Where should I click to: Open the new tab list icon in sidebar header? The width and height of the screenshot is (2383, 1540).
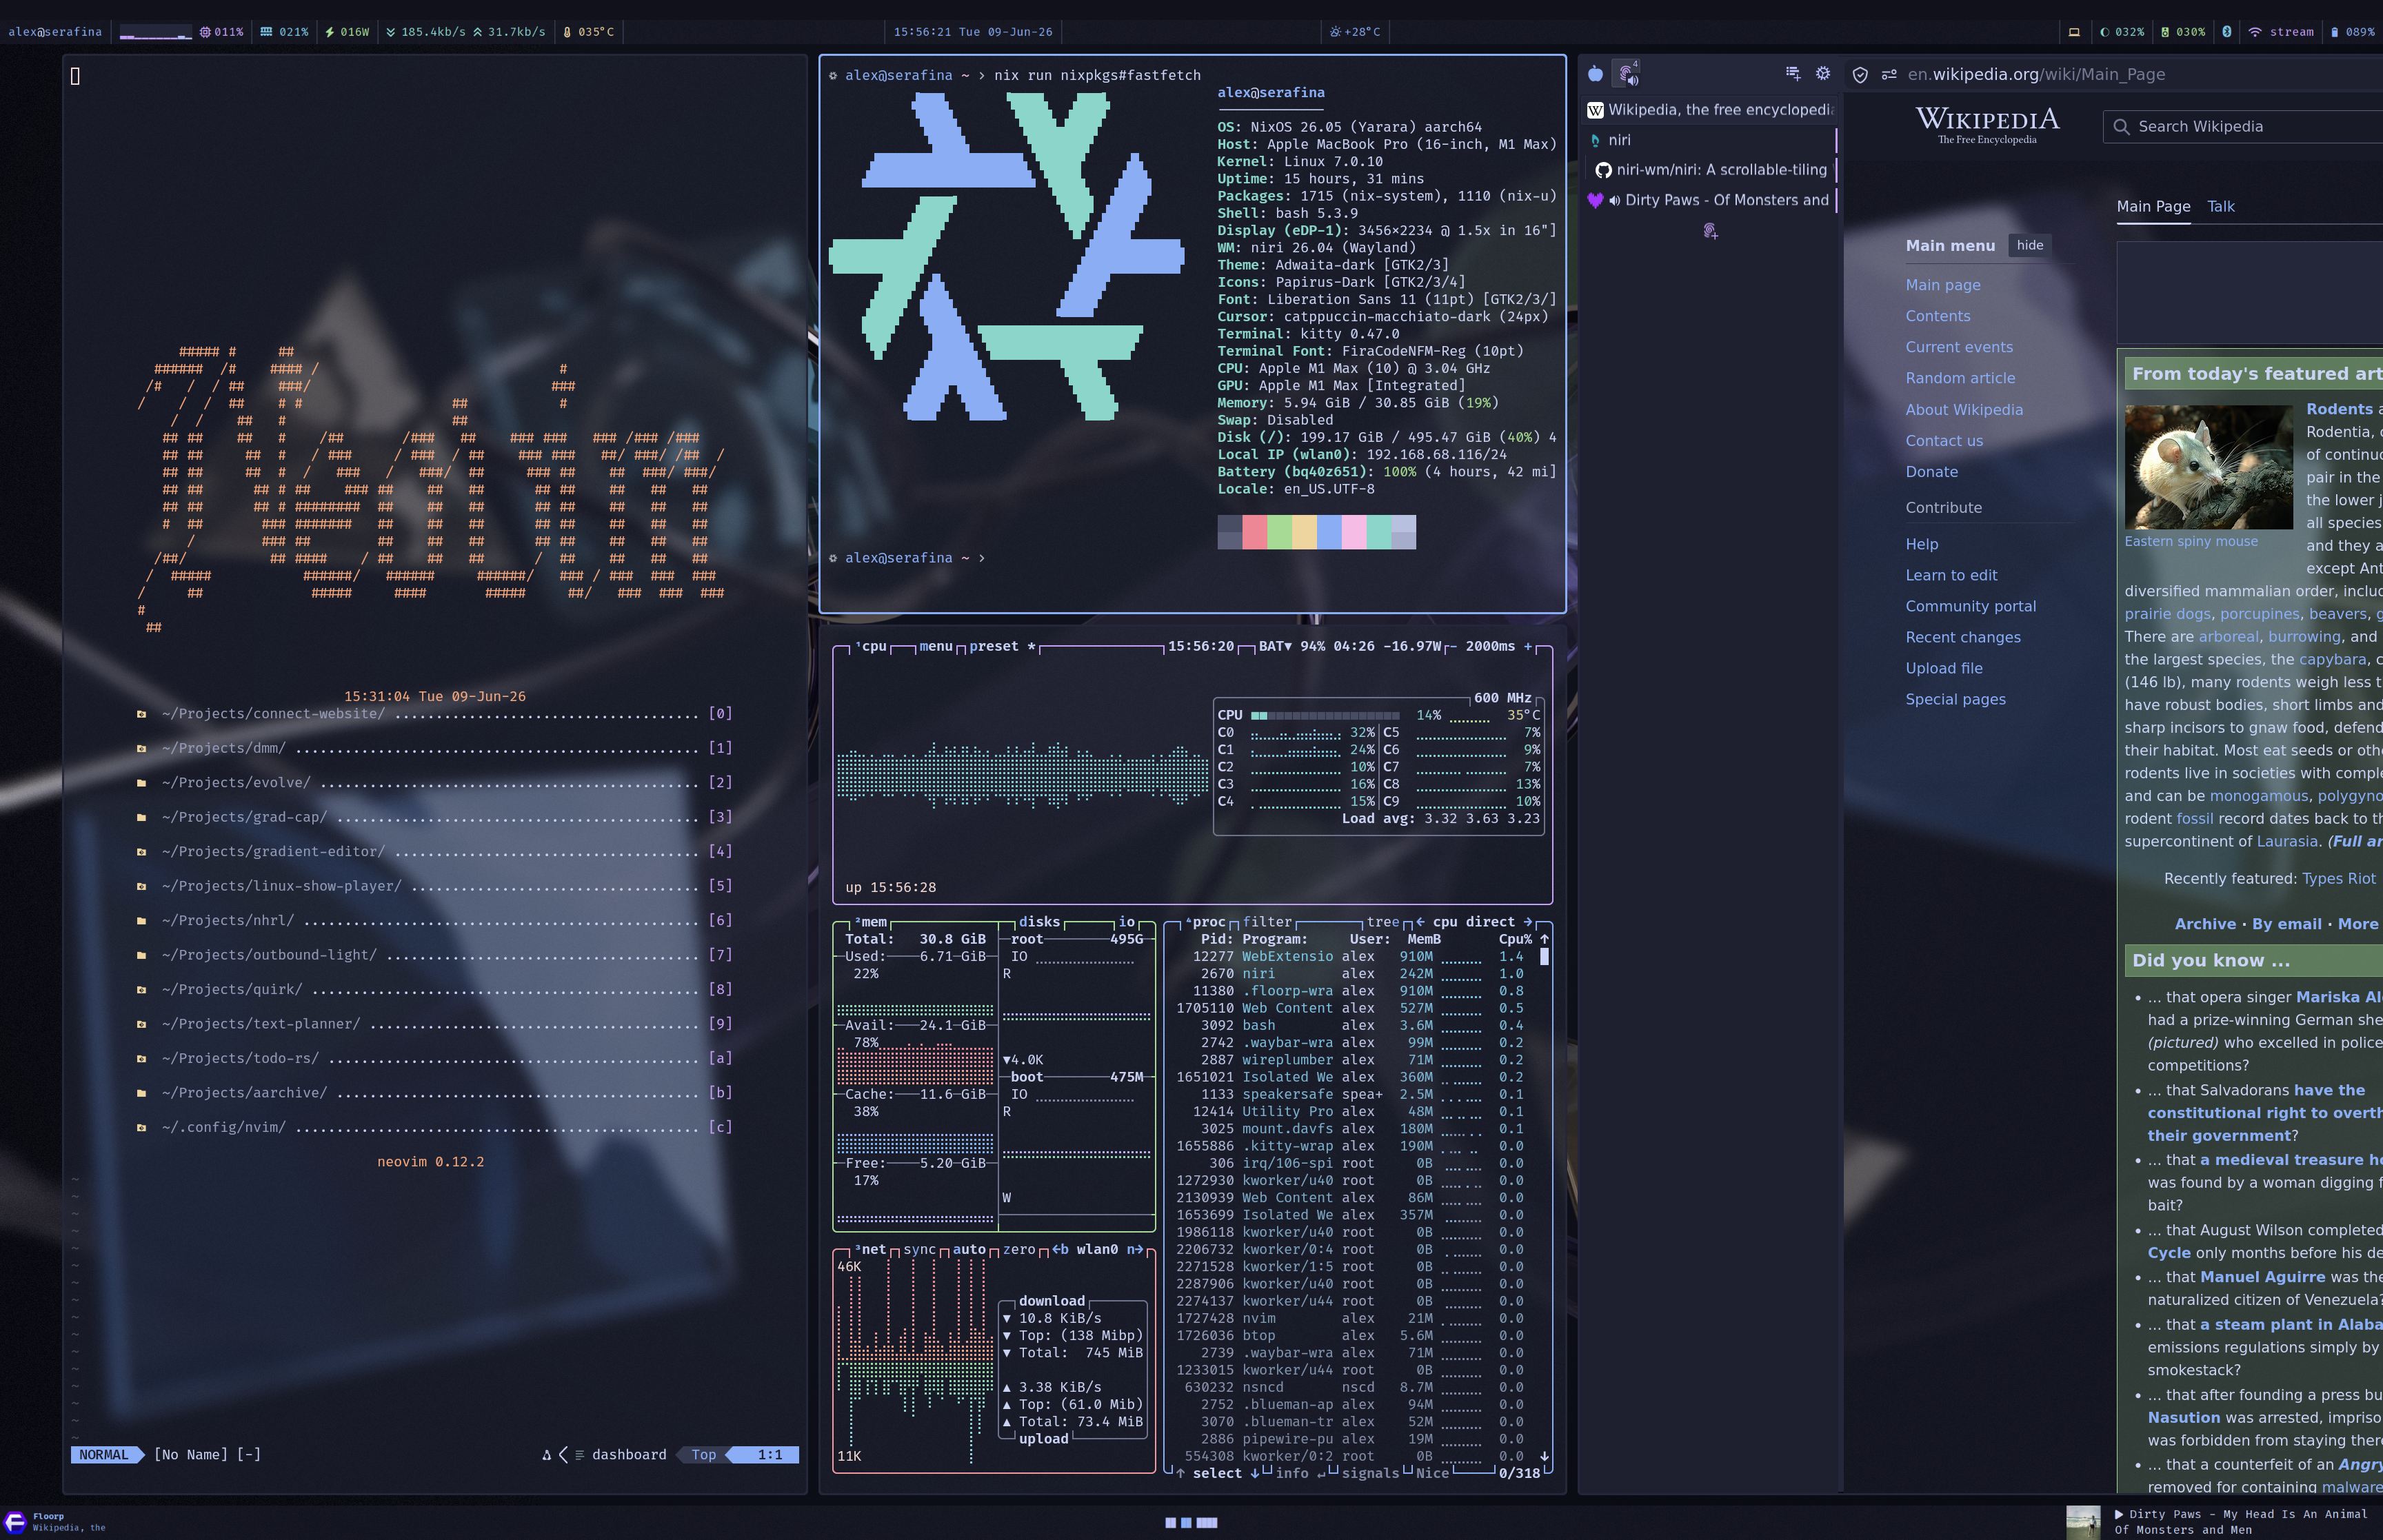pos(1793,73)
